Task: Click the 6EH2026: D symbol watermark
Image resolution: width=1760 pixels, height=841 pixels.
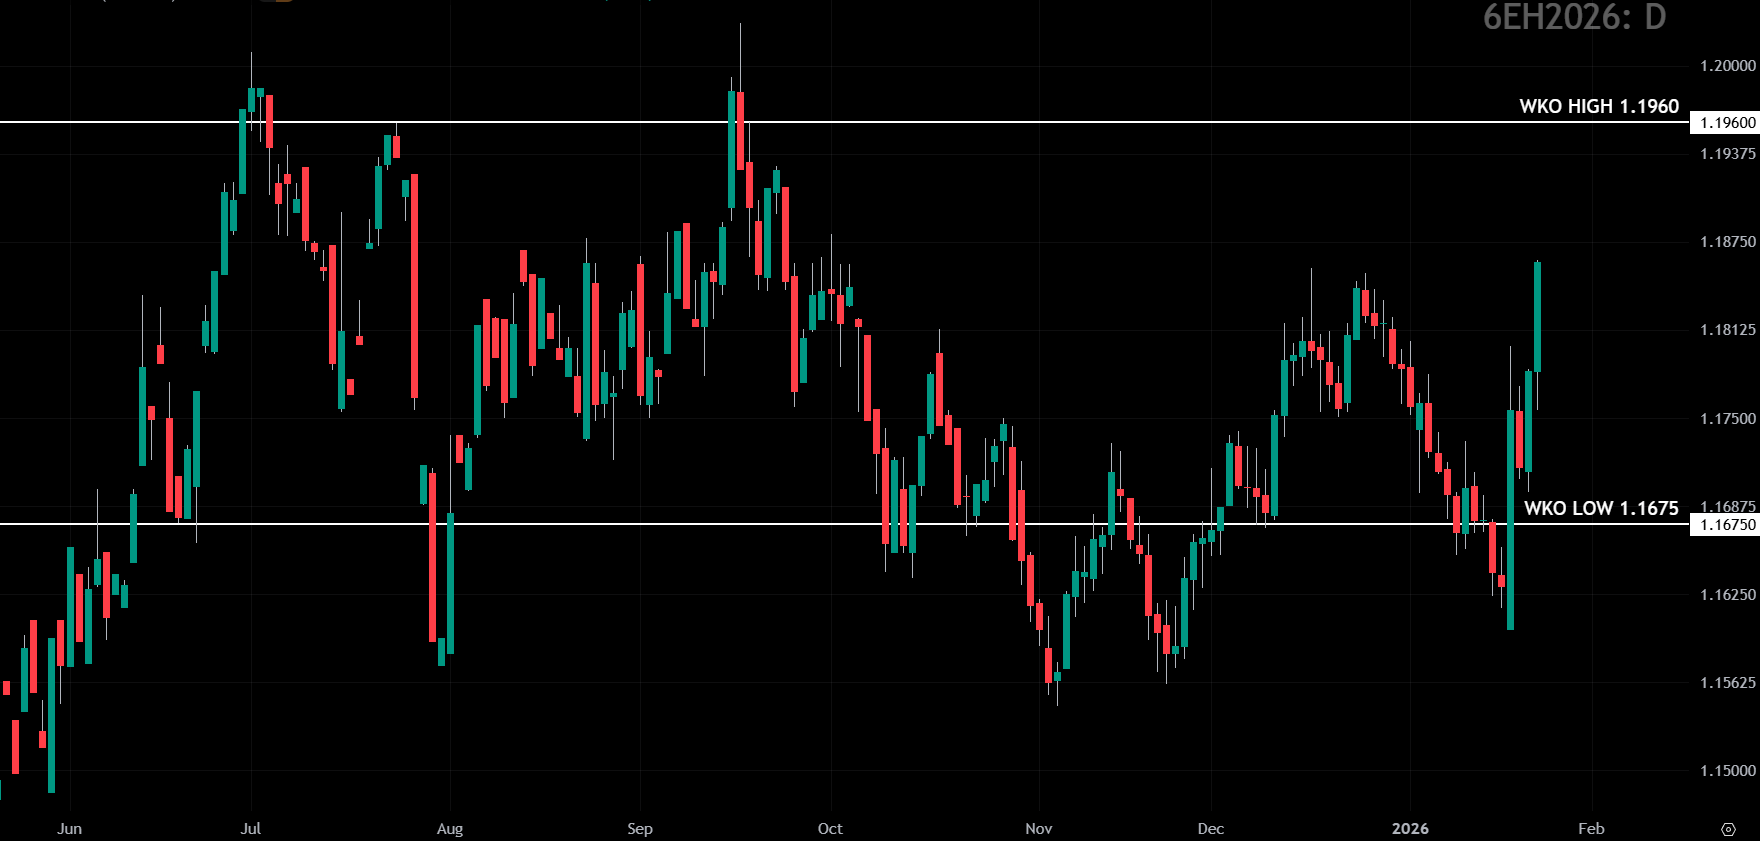Action: (x=1574, y=17)
